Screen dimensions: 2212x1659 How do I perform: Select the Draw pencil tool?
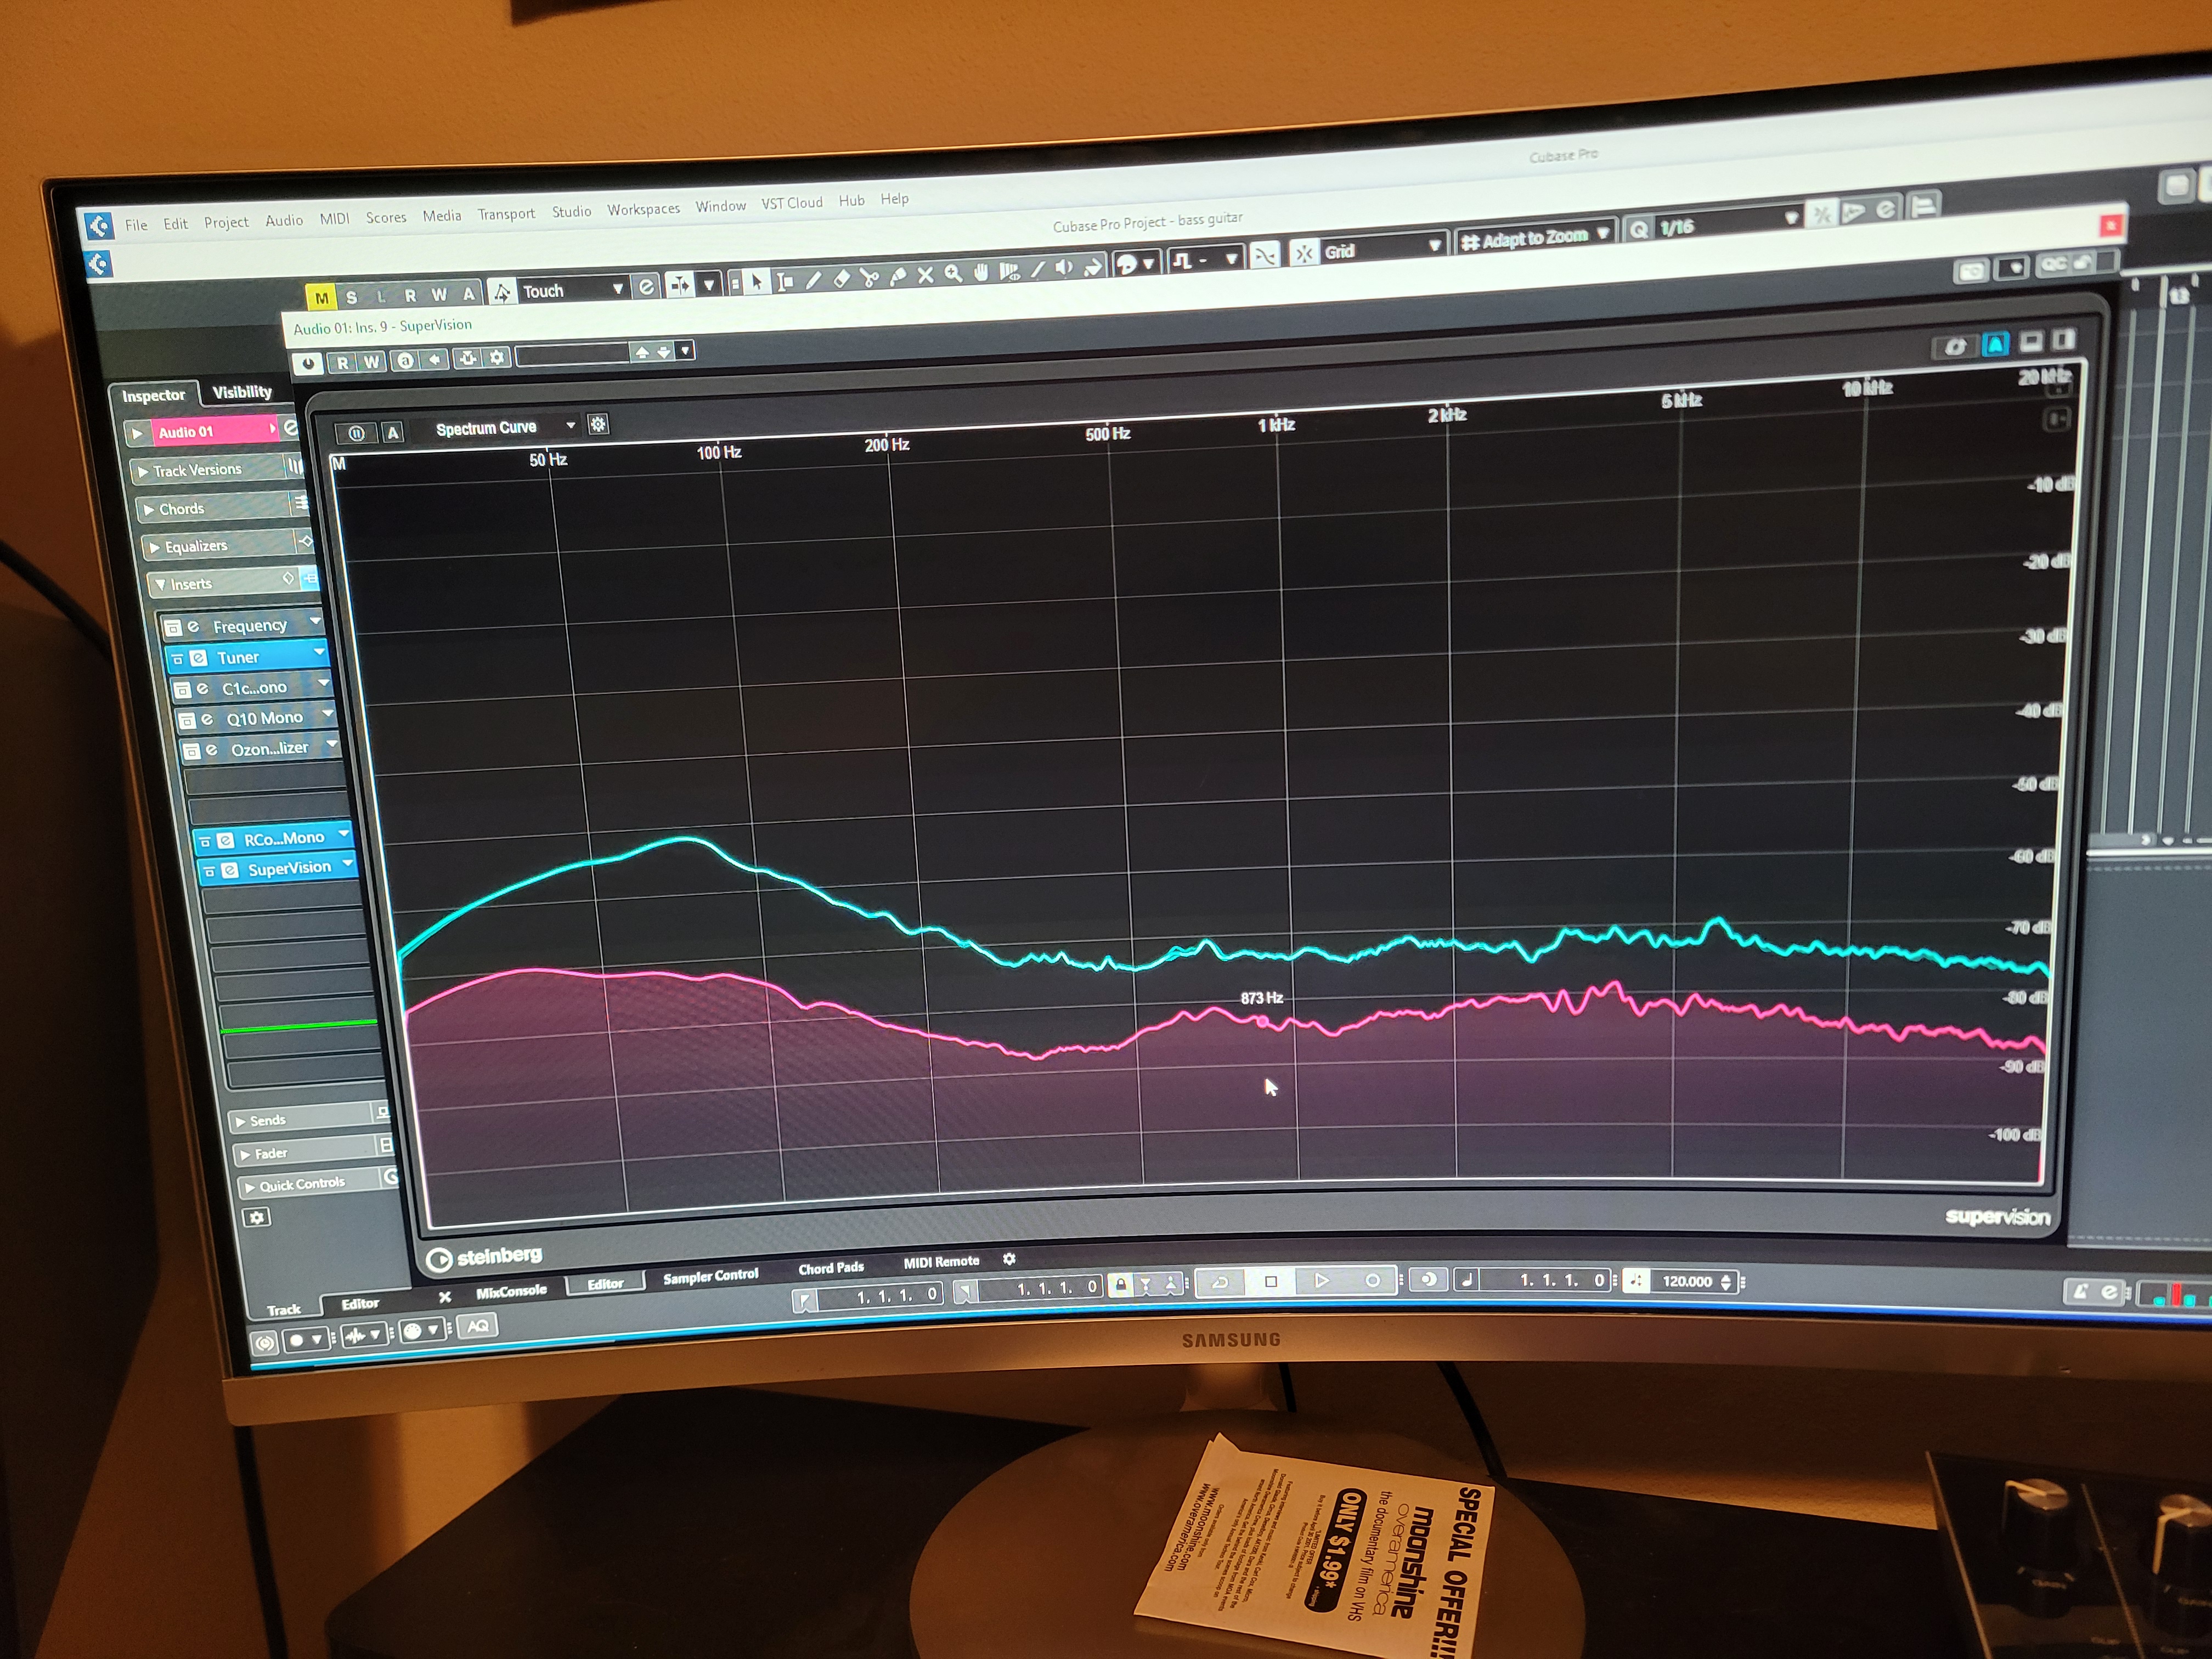(813, 280)
